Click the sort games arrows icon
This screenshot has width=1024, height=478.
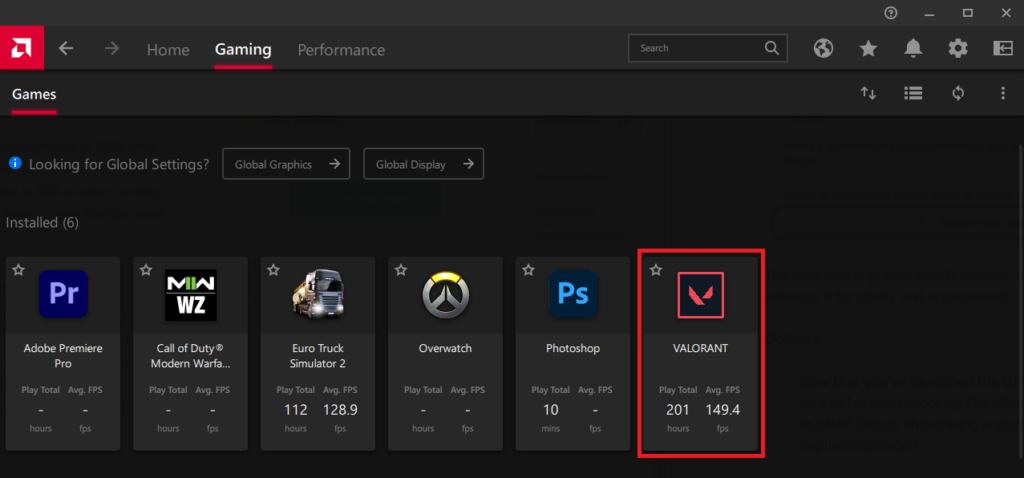point(868,93)
